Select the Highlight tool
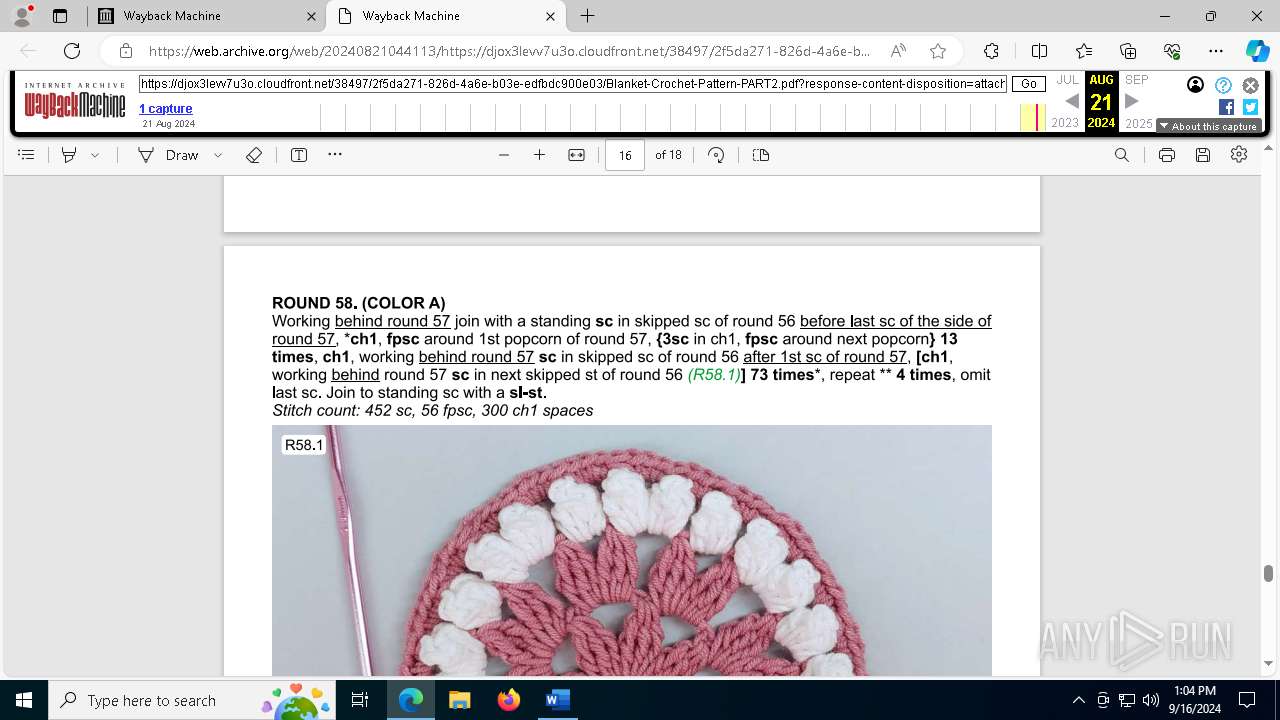This screenshot has height=720, width=1280. coord(69,155)
